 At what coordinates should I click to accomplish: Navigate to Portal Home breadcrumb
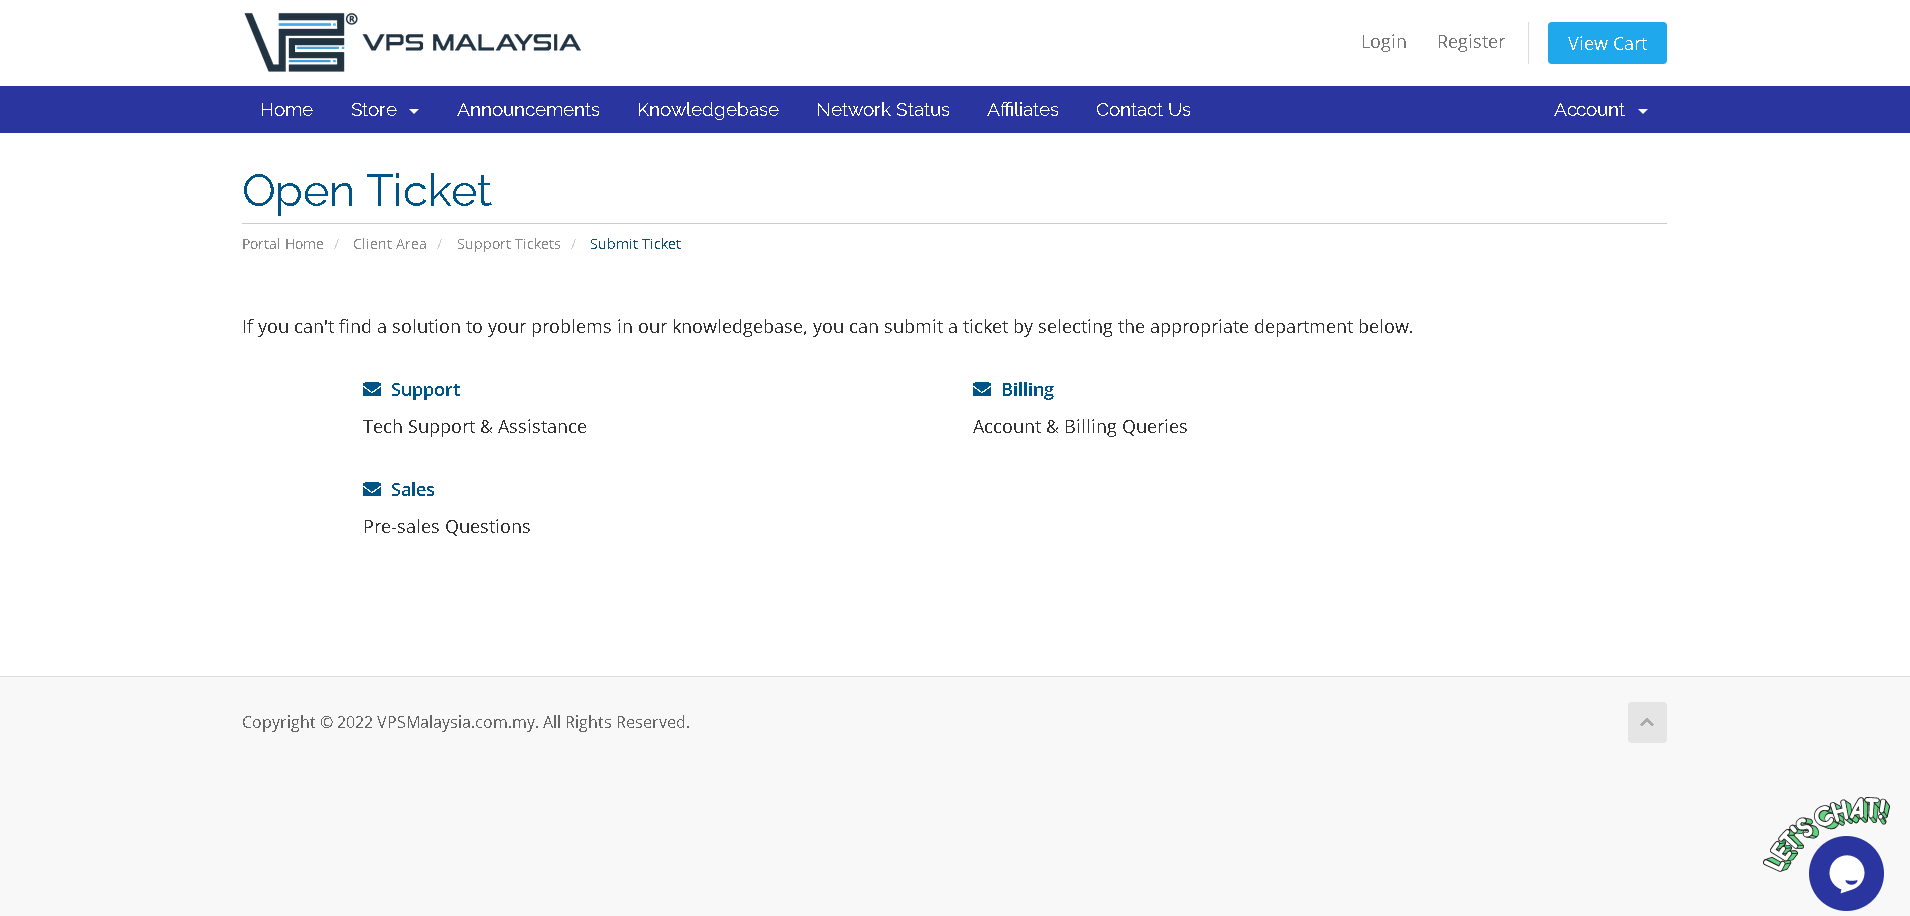point(283,244)
